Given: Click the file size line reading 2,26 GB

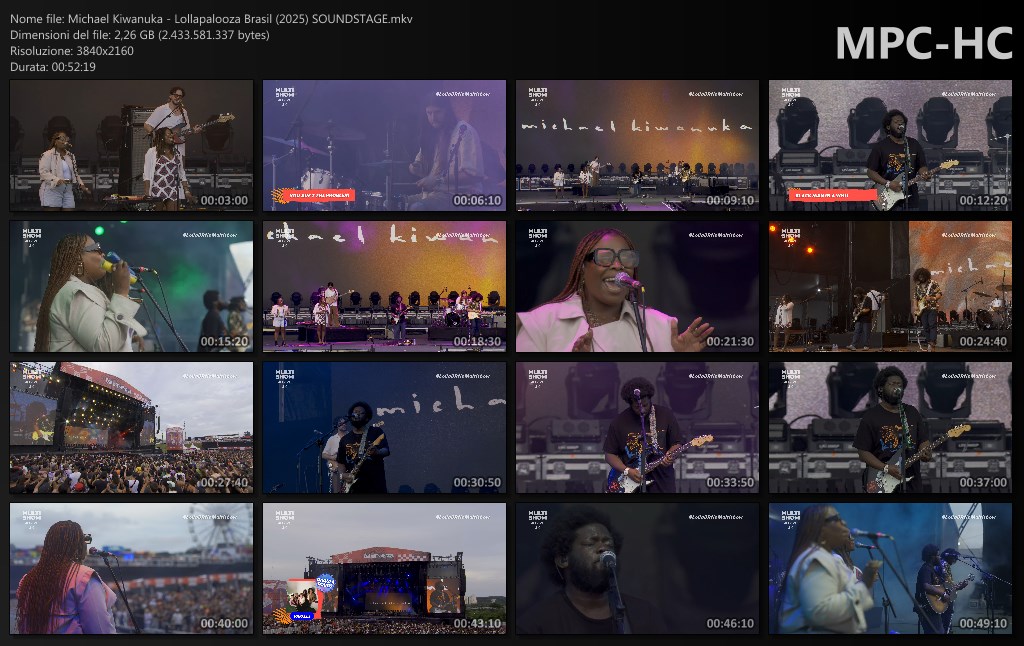Looking at the screenshot, I should click(139, 35).
